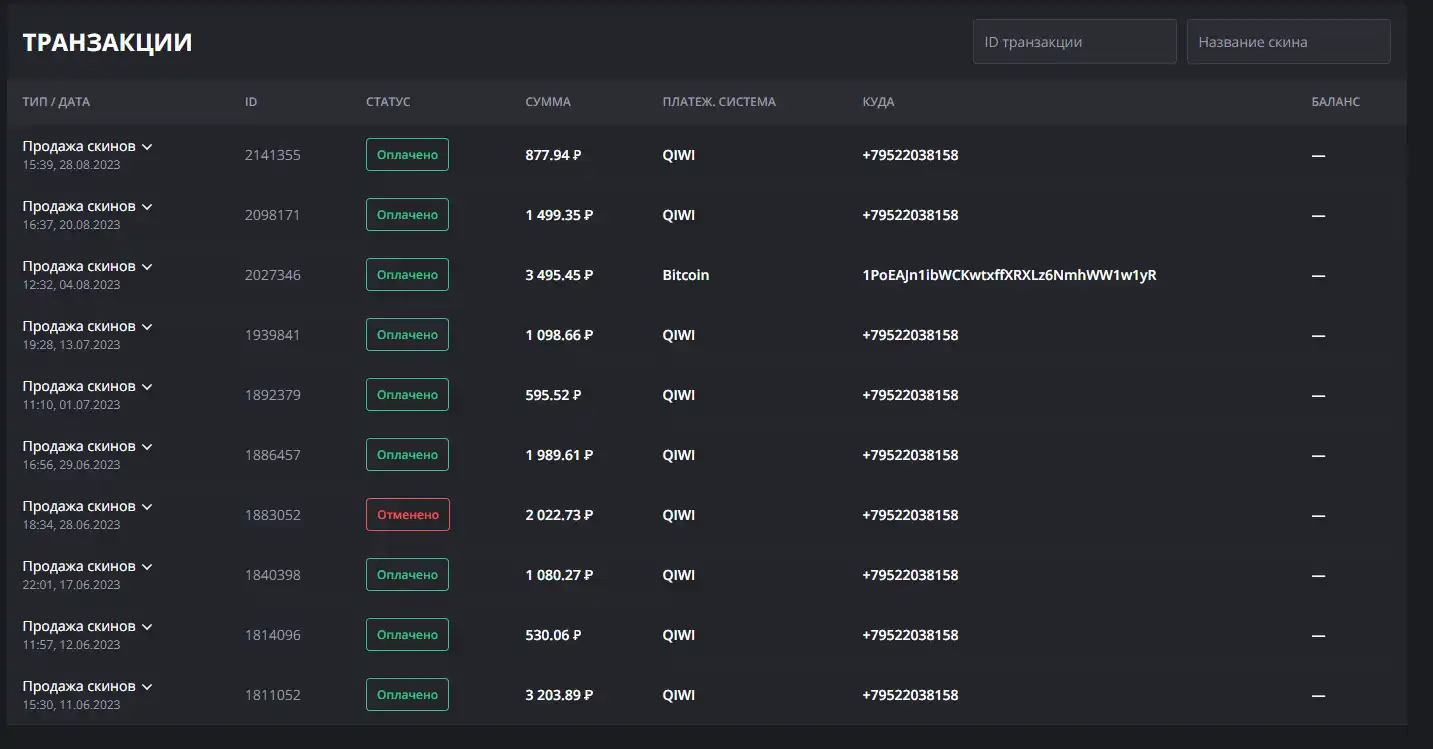1433x749 pixels.
Task: Click the amount 2 022.73 ₽
Action: click(559, 515)
